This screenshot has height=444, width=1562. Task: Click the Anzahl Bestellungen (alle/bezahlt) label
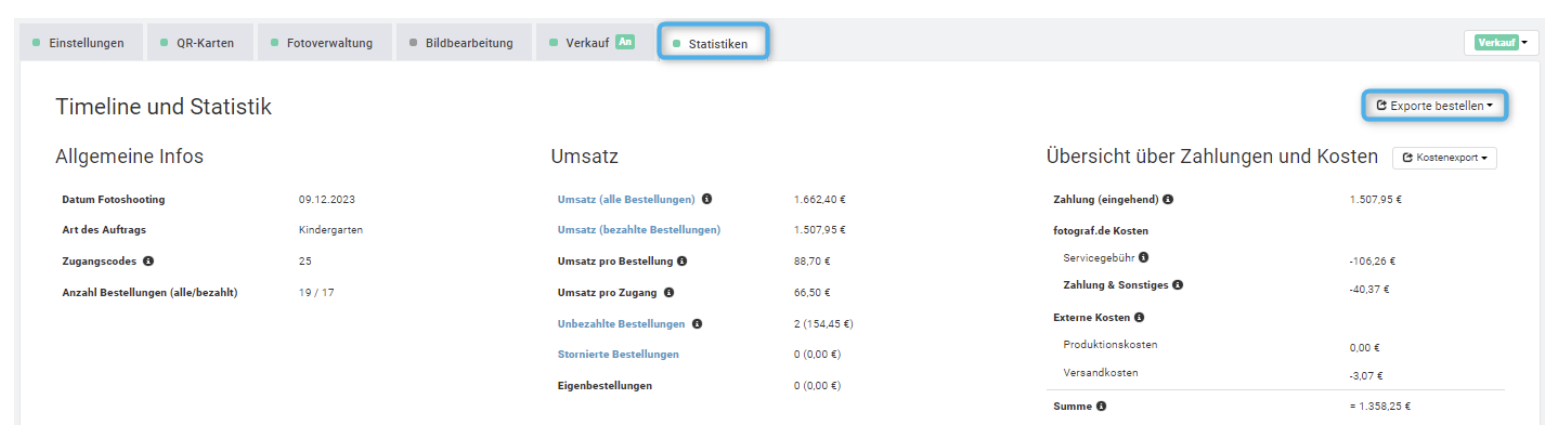click(x=150, y=292)
